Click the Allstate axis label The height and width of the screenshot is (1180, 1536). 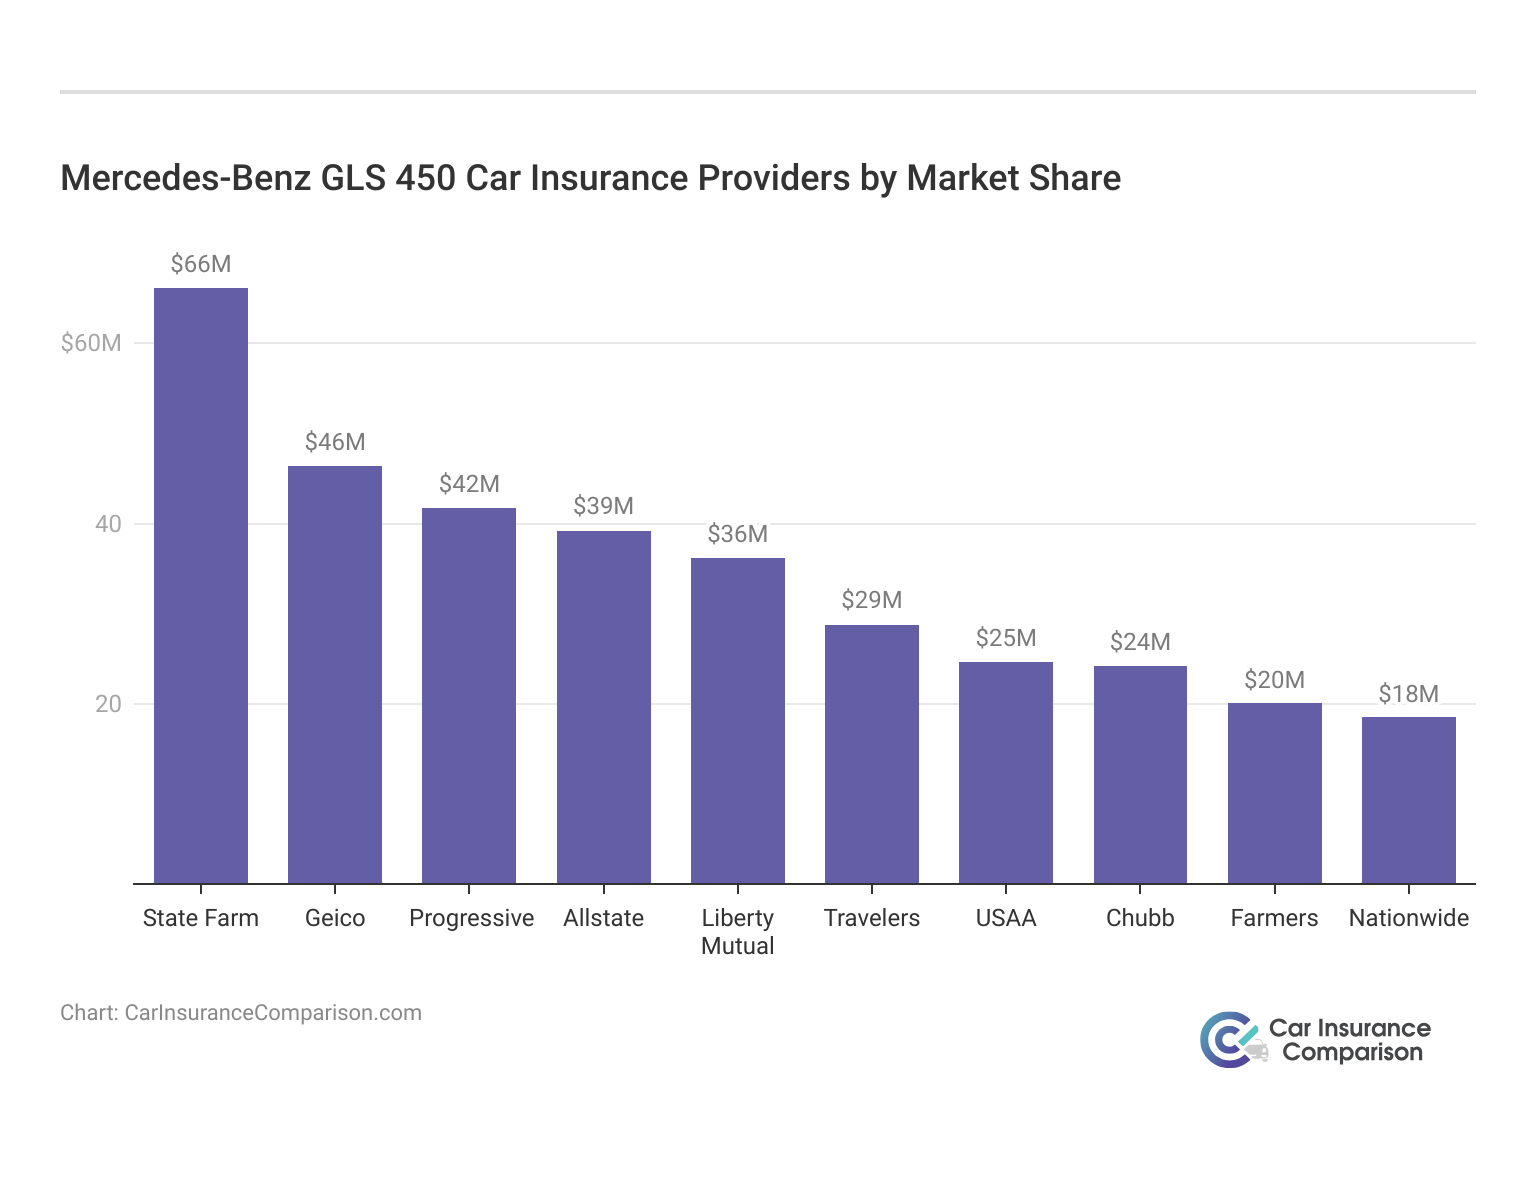[604, 918]
